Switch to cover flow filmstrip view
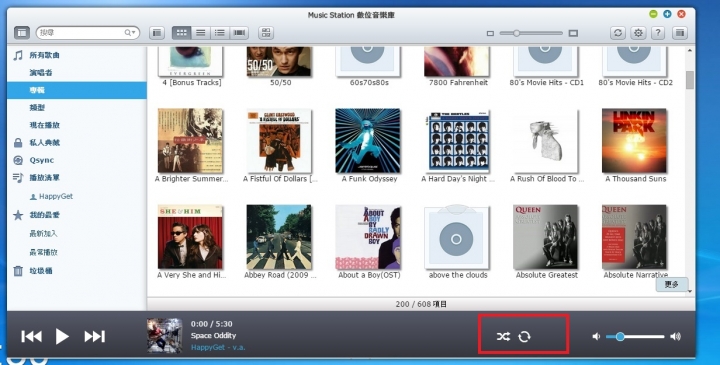The height and width of the screenshot is (365, 720). pos(239,33)
